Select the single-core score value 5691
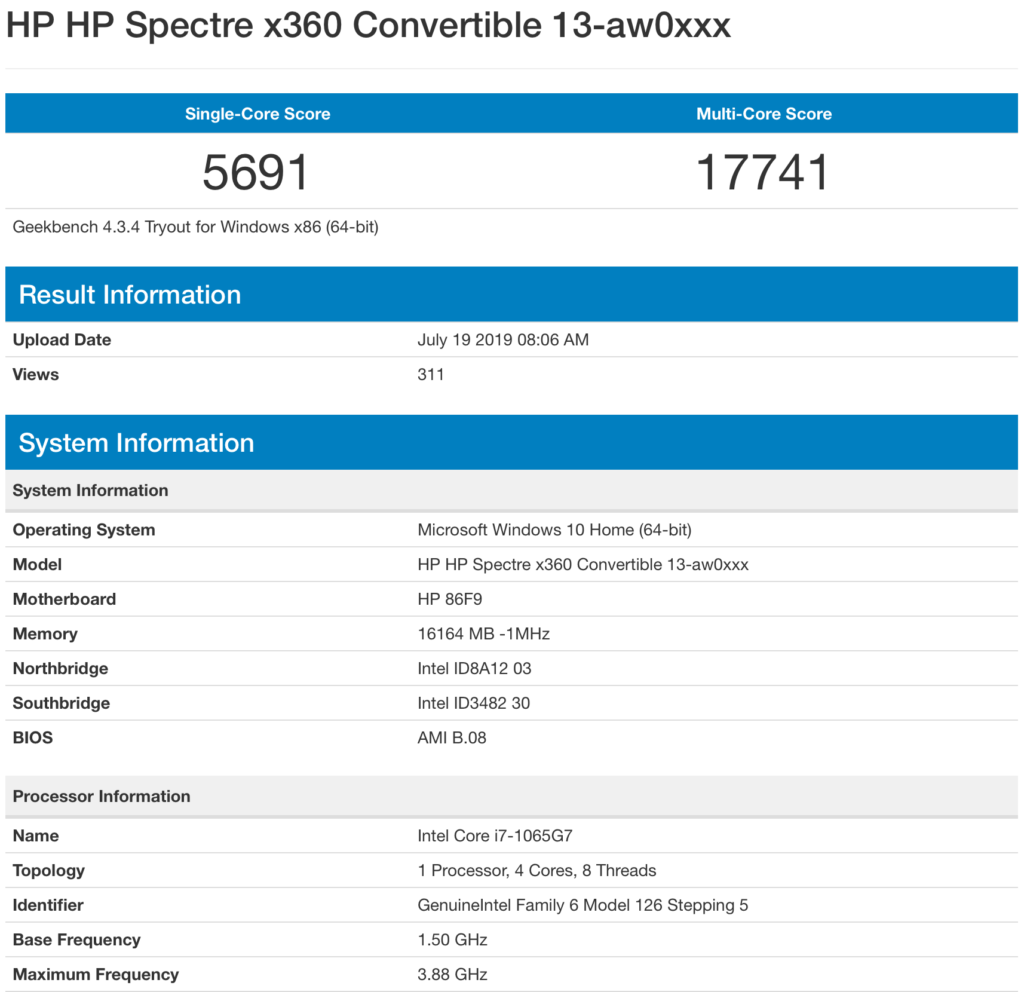The width and height of the screenshot is (1024, 992). click(256, 172)
